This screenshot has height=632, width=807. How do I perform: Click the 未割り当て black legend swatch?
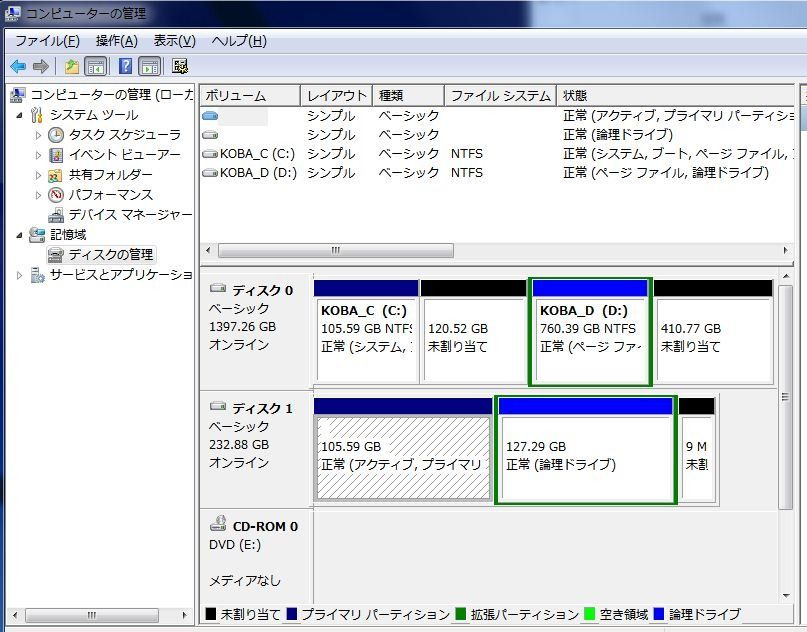click(210, 614)
